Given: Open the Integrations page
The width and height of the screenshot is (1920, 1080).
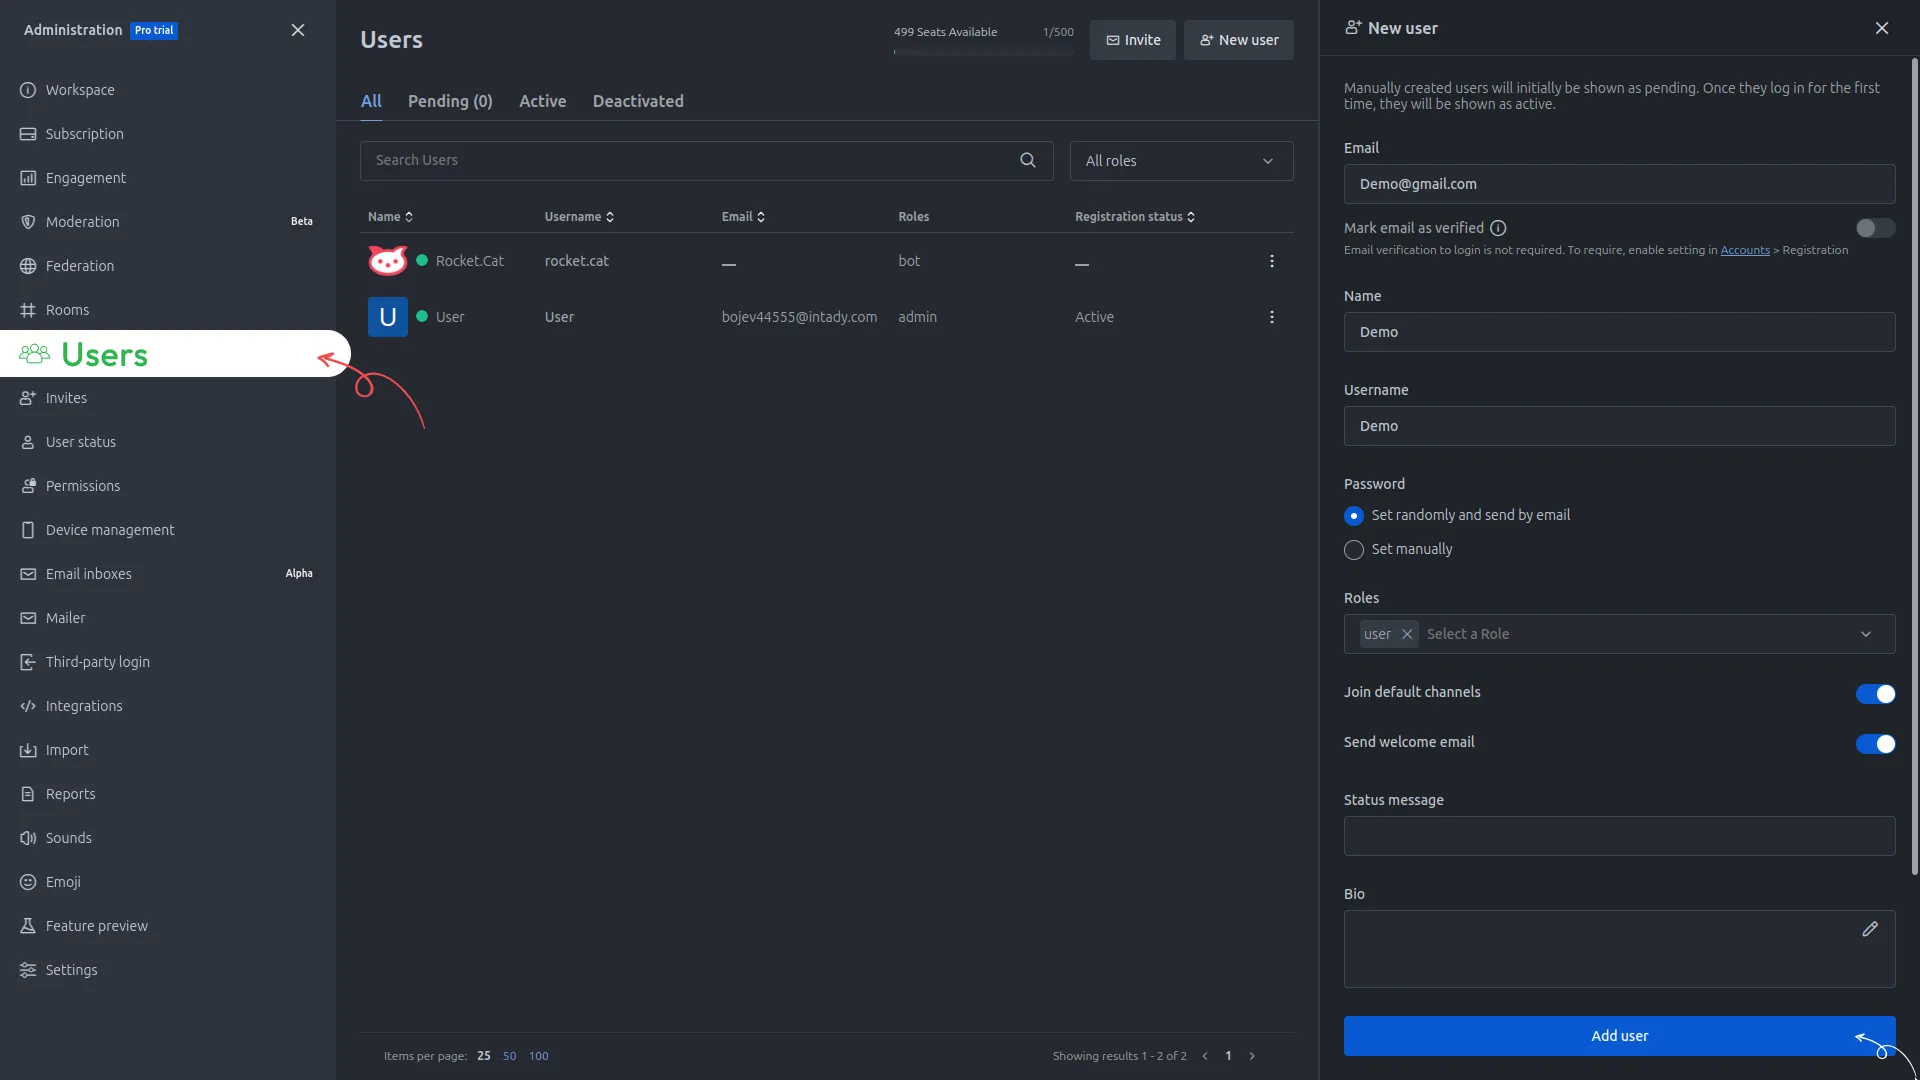Looking at the screenshot, I should [x=83, y=705].
